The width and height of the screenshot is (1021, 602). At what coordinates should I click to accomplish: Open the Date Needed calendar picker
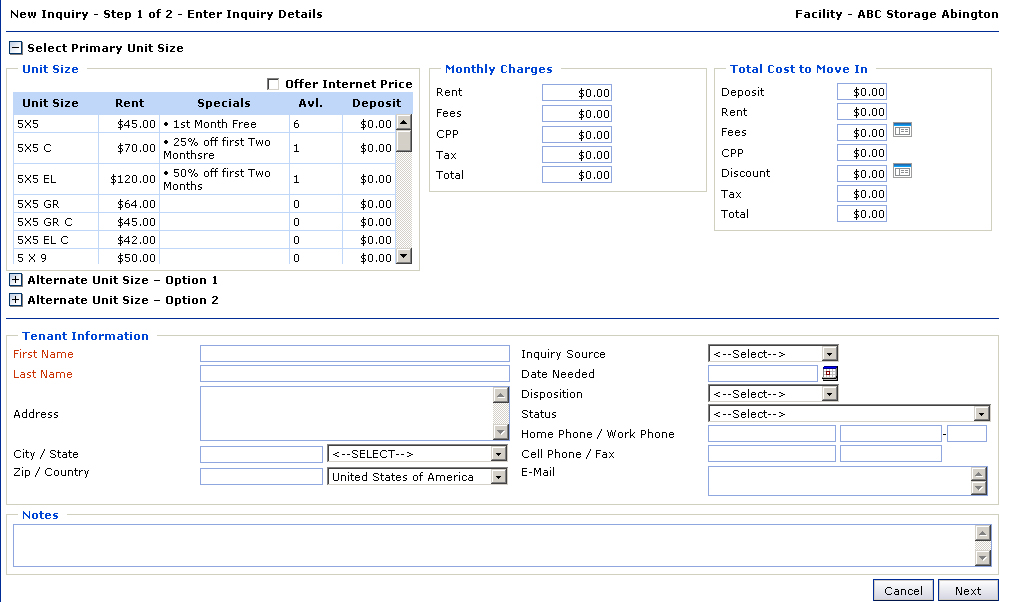click(x=830, y=374)
